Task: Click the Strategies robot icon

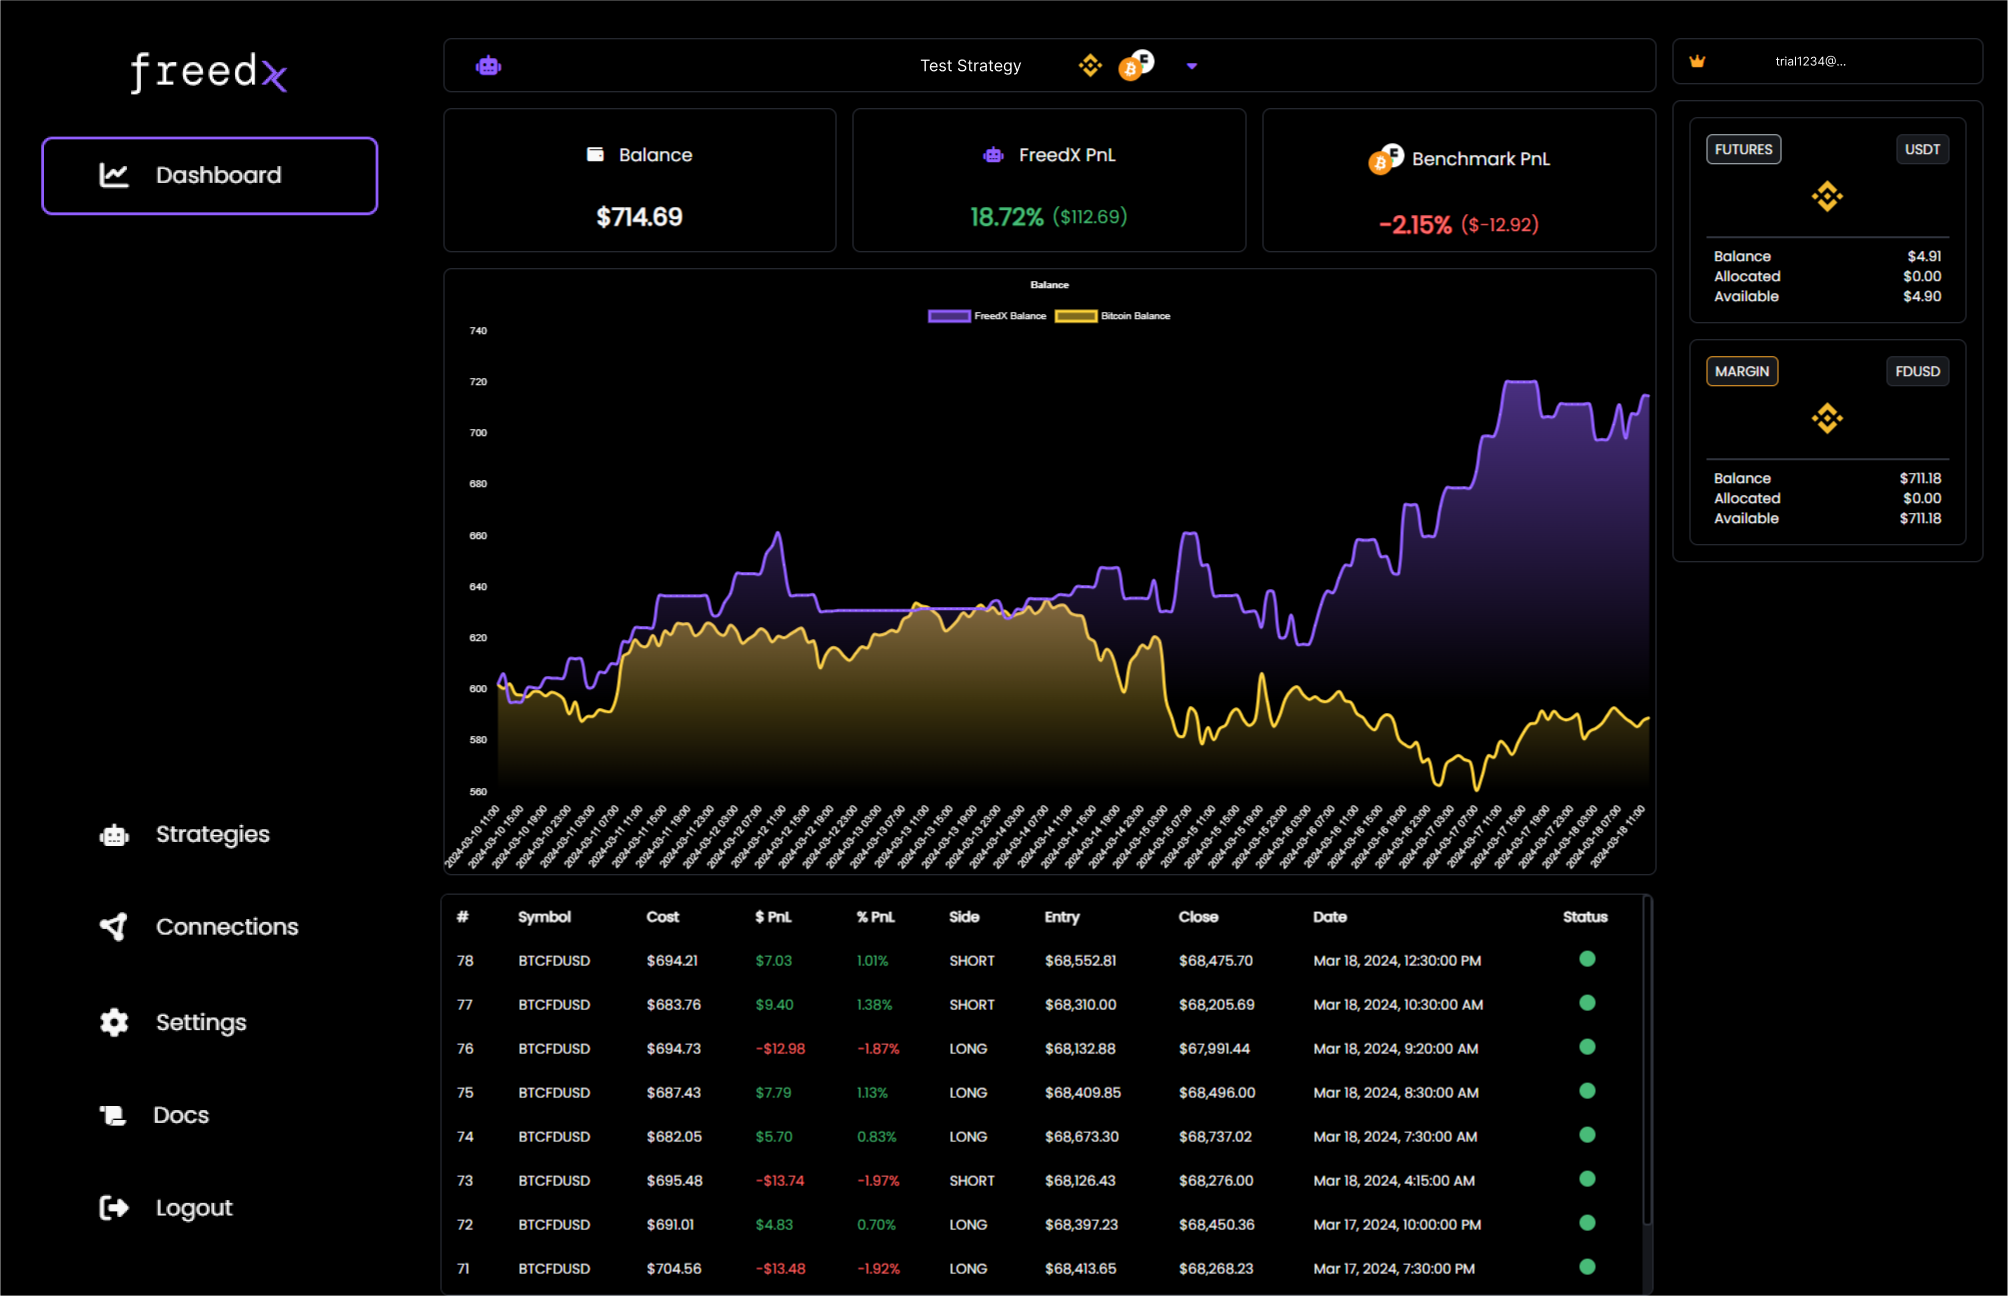Action: tap(114, 835)
